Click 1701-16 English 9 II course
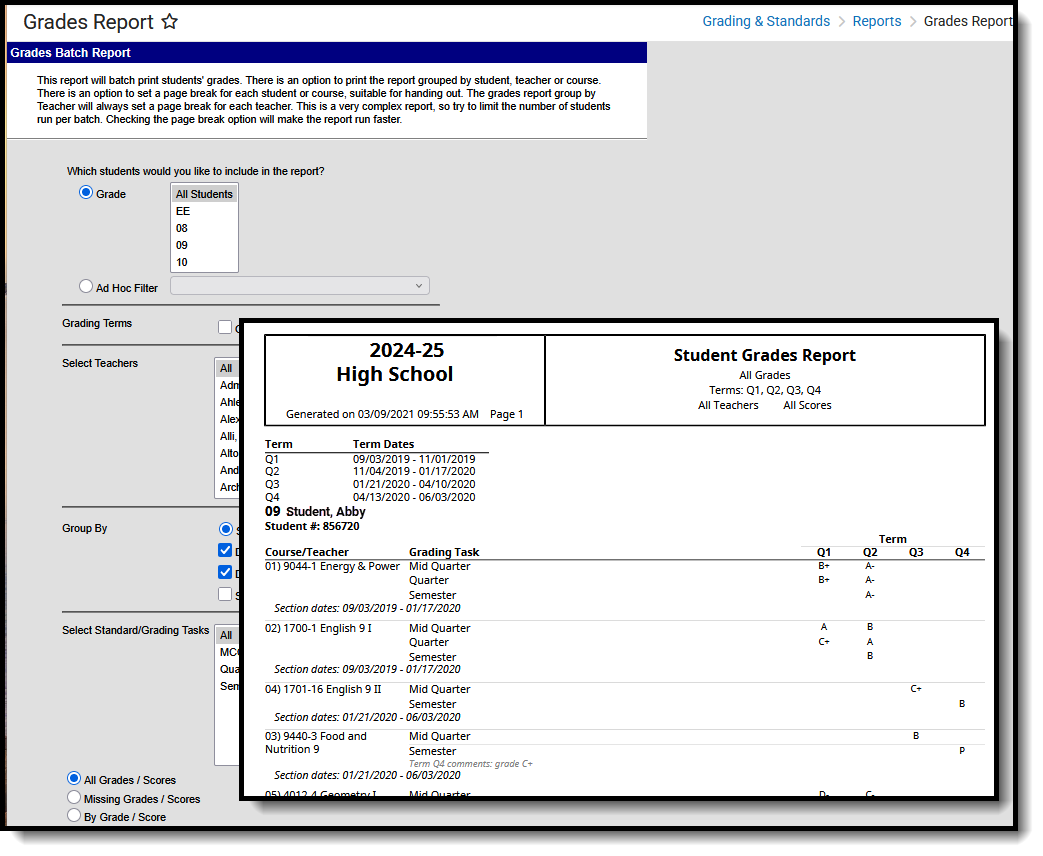Viewport: 1043px width, 856px height. point(323,690)
